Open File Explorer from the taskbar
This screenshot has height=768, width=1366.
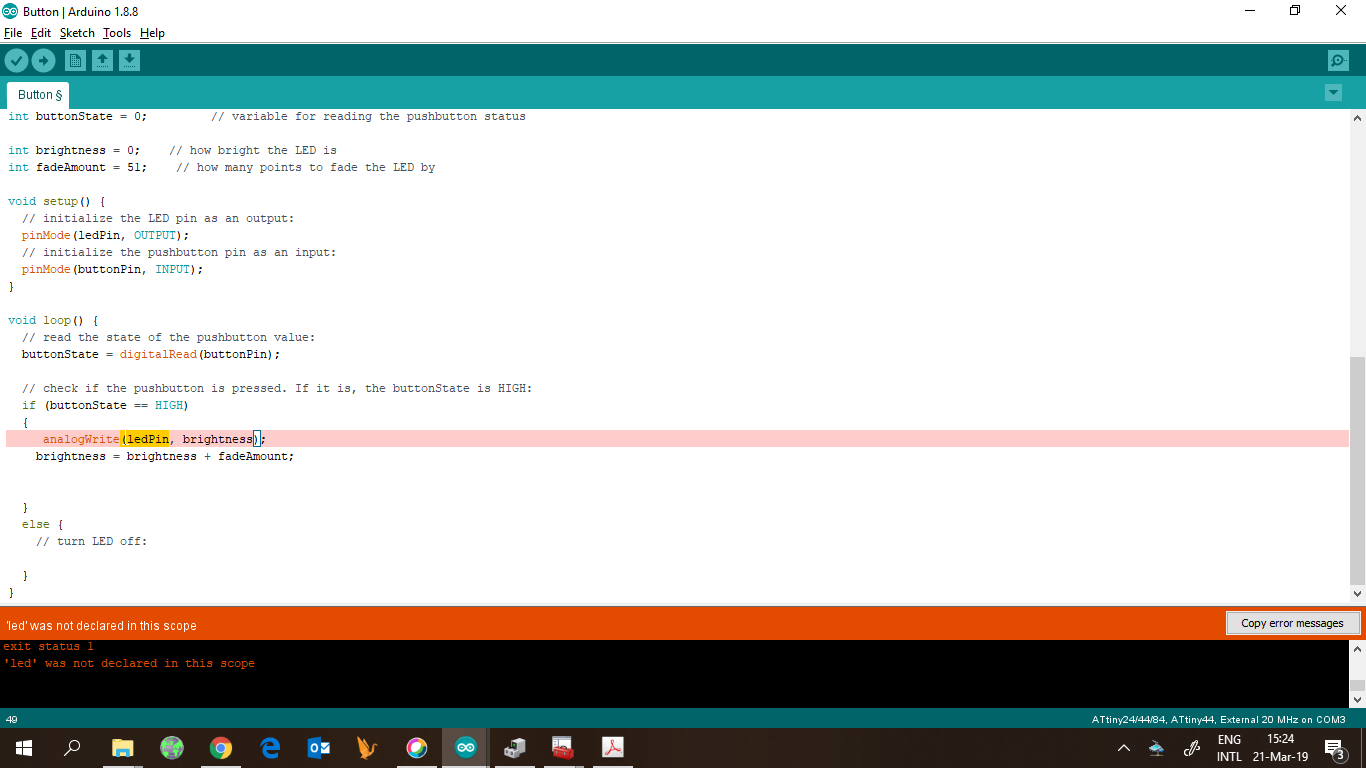click(122, 748)
